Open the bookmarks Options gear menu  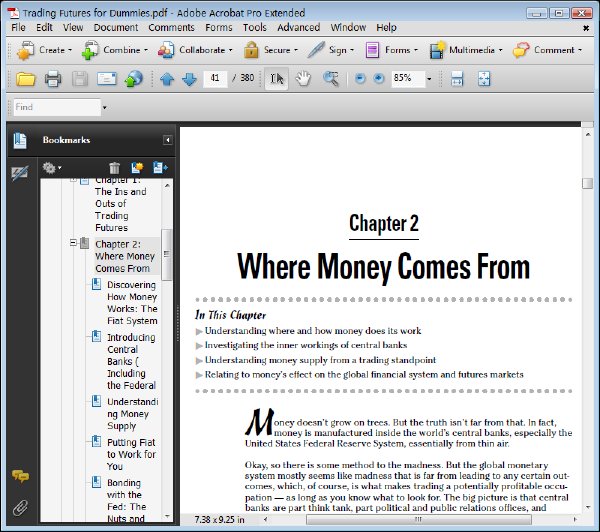tap(52, 168)
